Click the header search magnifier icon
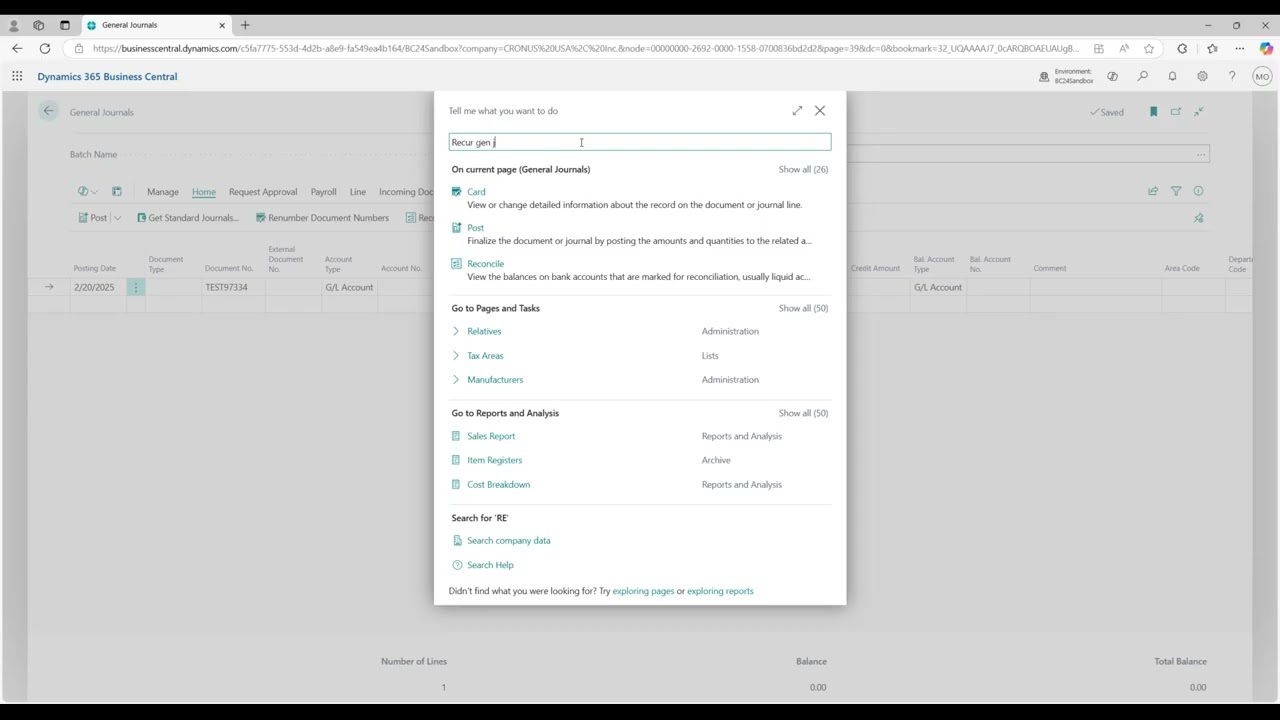The image size is (1280, 720). coord(1142,76)
